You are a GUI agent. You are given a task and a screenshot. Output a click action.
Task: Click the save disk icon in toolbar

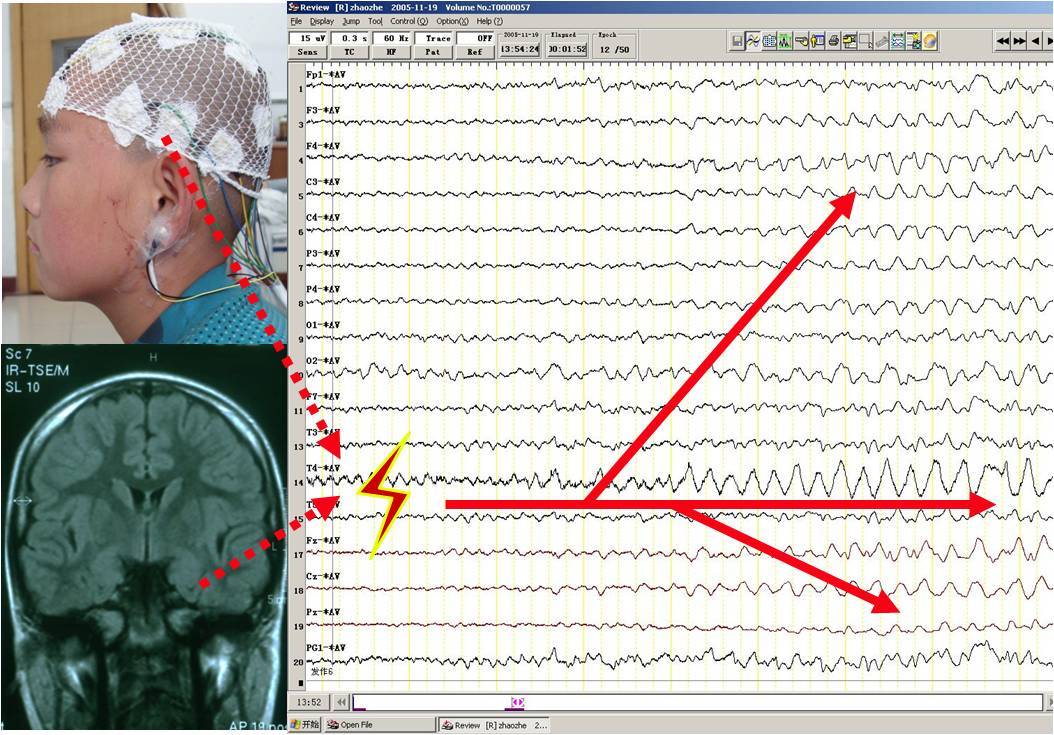737,41
